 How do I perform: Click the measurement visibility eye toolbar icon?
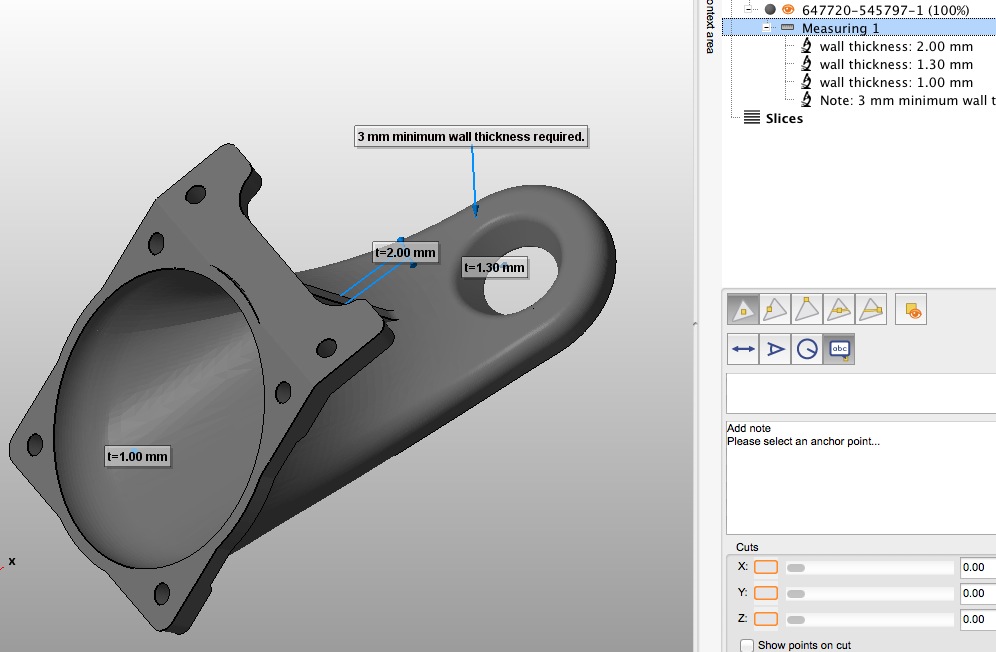pyautogui.click(x=911, y=311)
